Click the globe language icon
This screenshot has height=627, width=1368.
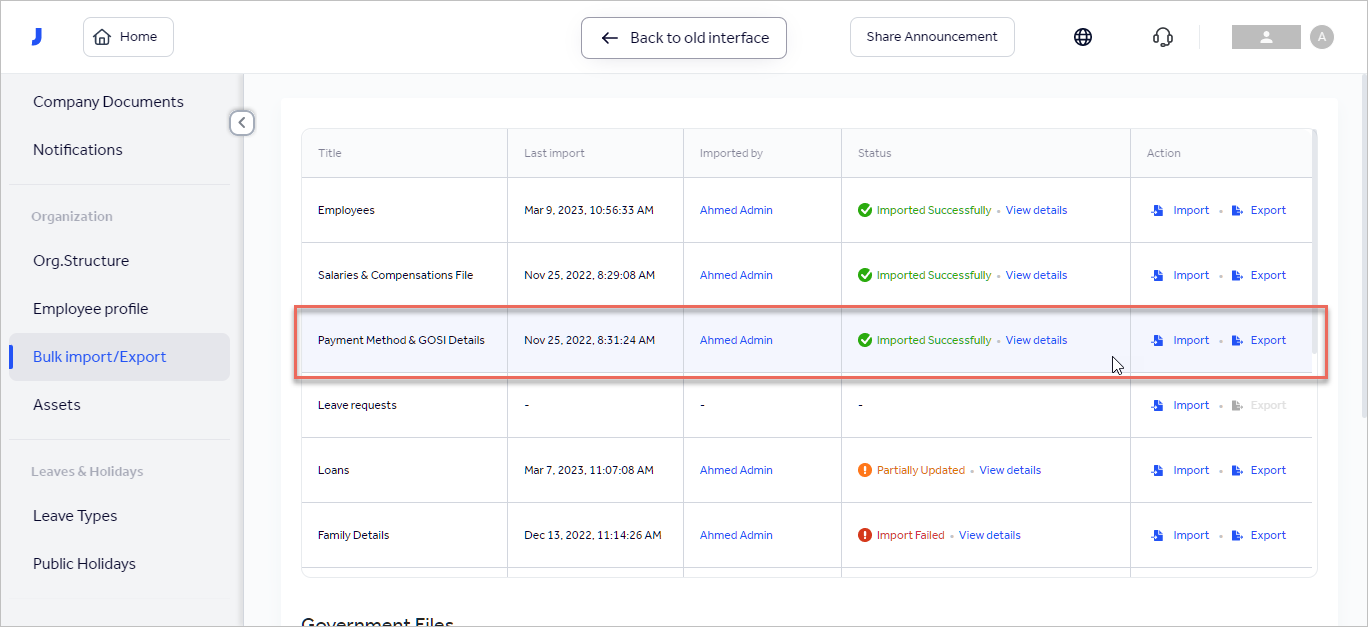pos(1083,36)
